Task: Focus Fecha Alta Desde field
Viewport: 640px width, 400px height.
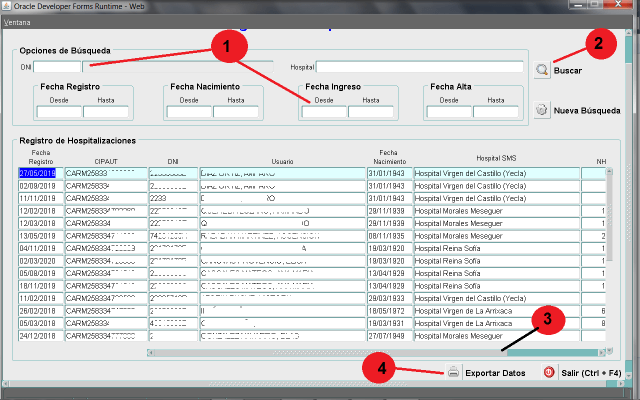Action: (x=449, y=112)
